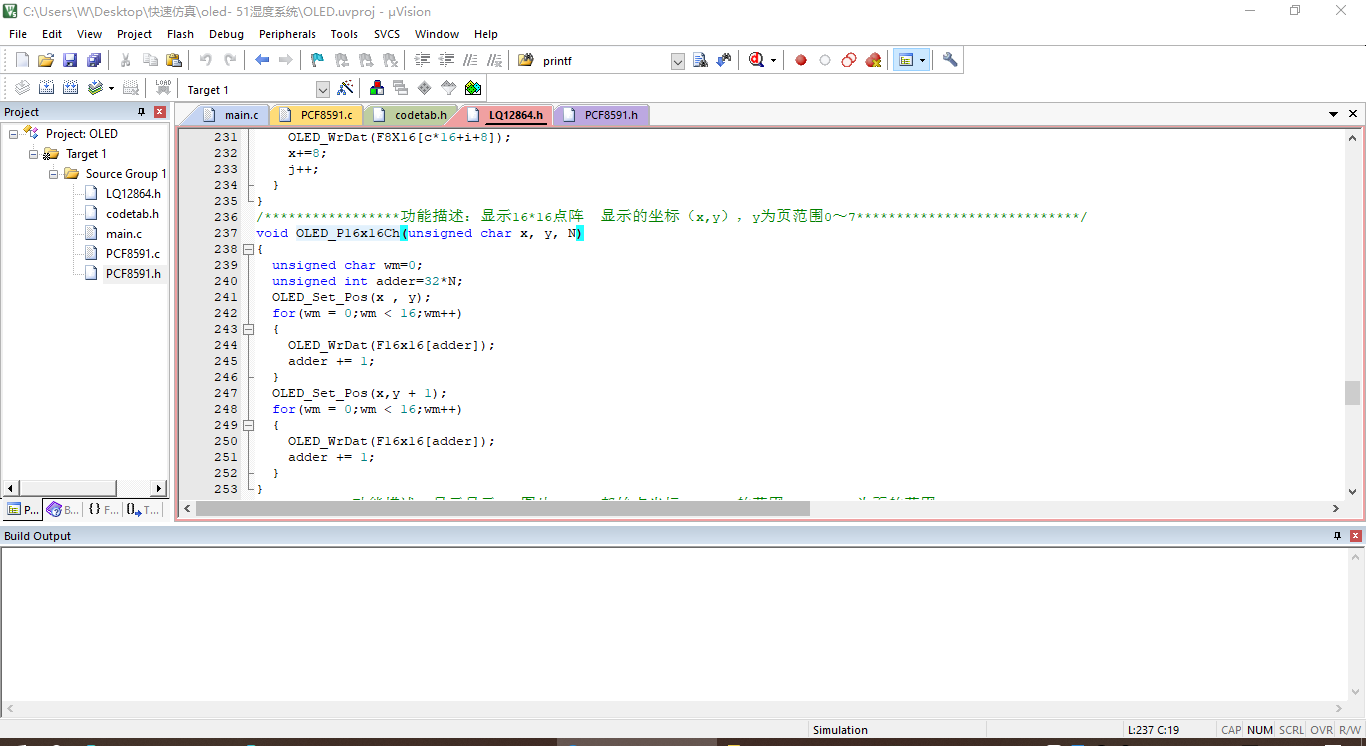Viewport: 1366px width, 746px height.
Task: Click the Rebuild all target files icon
Action: click(71, 88)
